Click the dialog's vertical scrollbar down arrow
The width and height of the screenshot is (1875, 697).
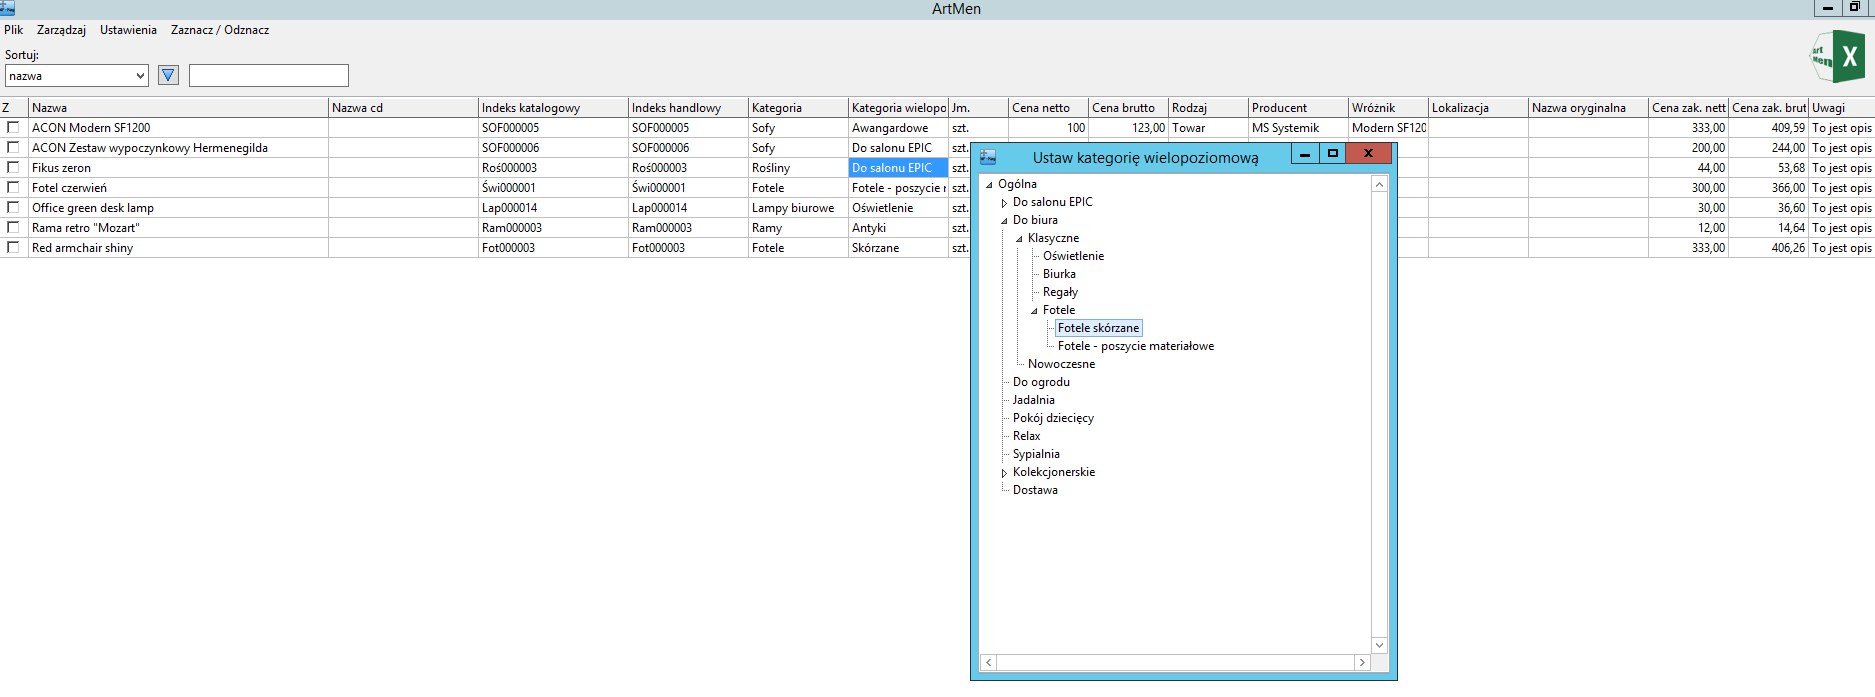(1380, 645)
